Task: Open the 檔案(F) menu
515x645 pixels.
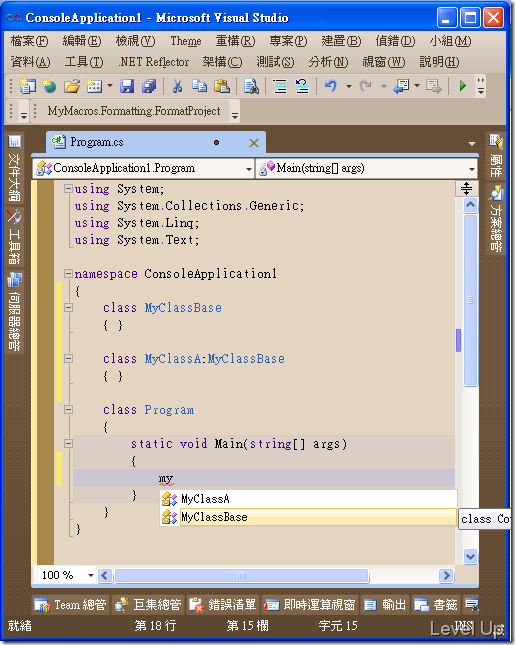Action: coord(29,41)
